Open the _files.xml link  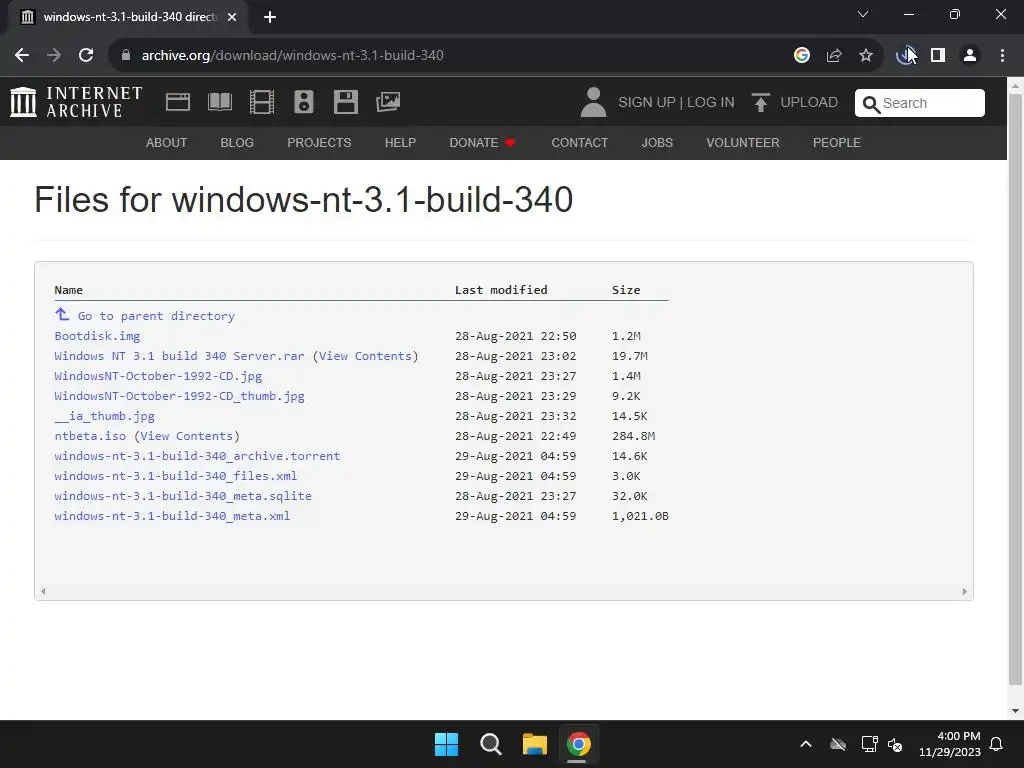coord(176,476)
